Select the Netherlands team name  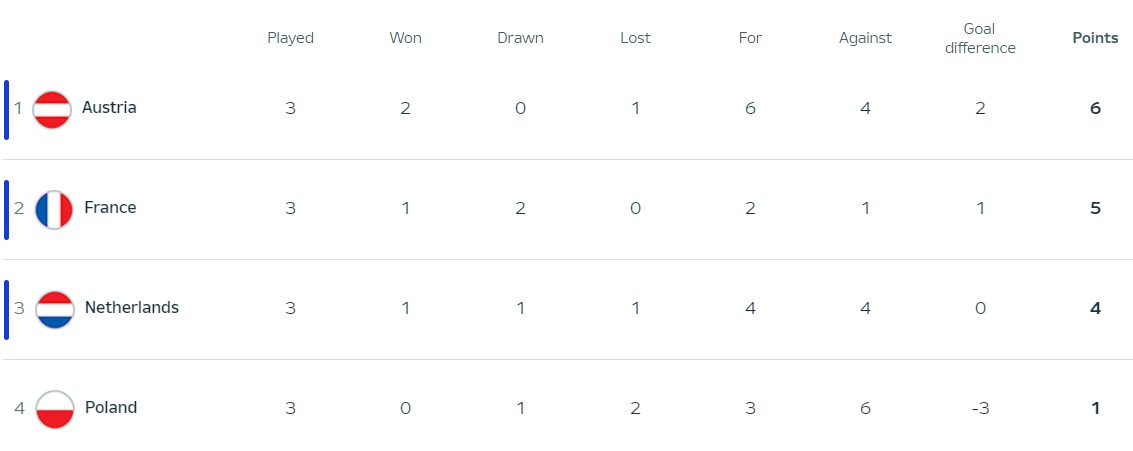point(132,307)
